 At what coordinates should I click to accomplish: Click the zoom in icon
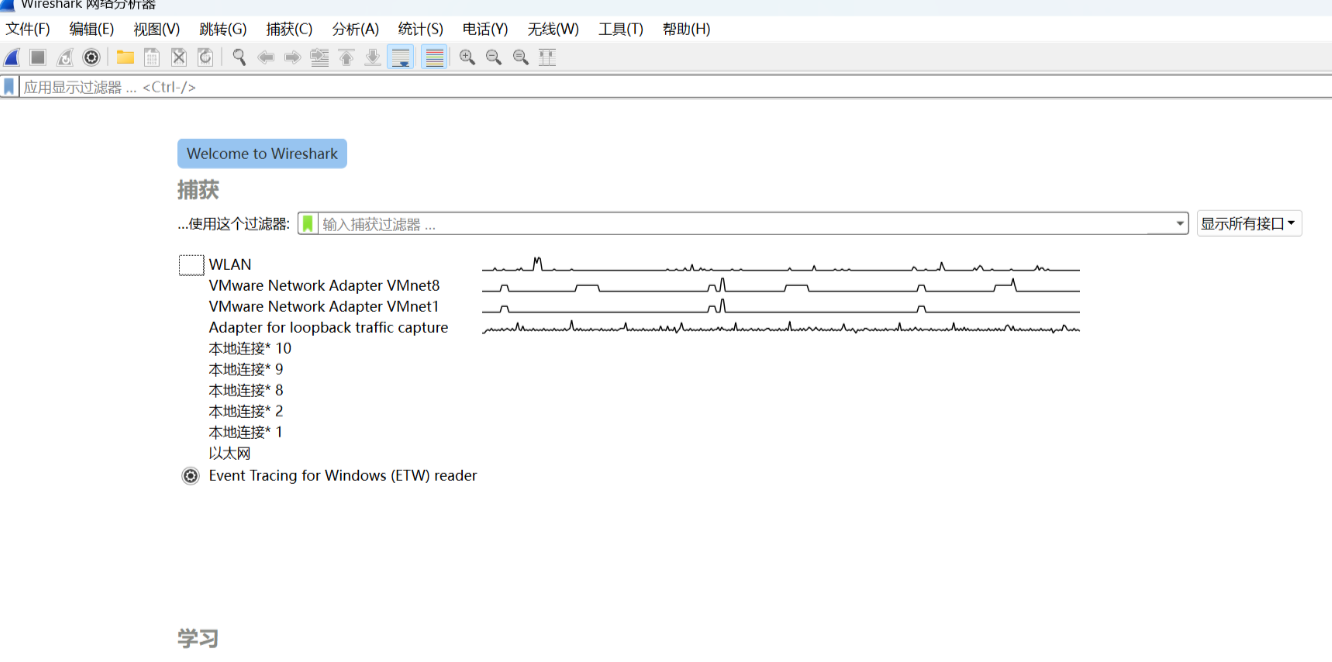coord(467,57)
